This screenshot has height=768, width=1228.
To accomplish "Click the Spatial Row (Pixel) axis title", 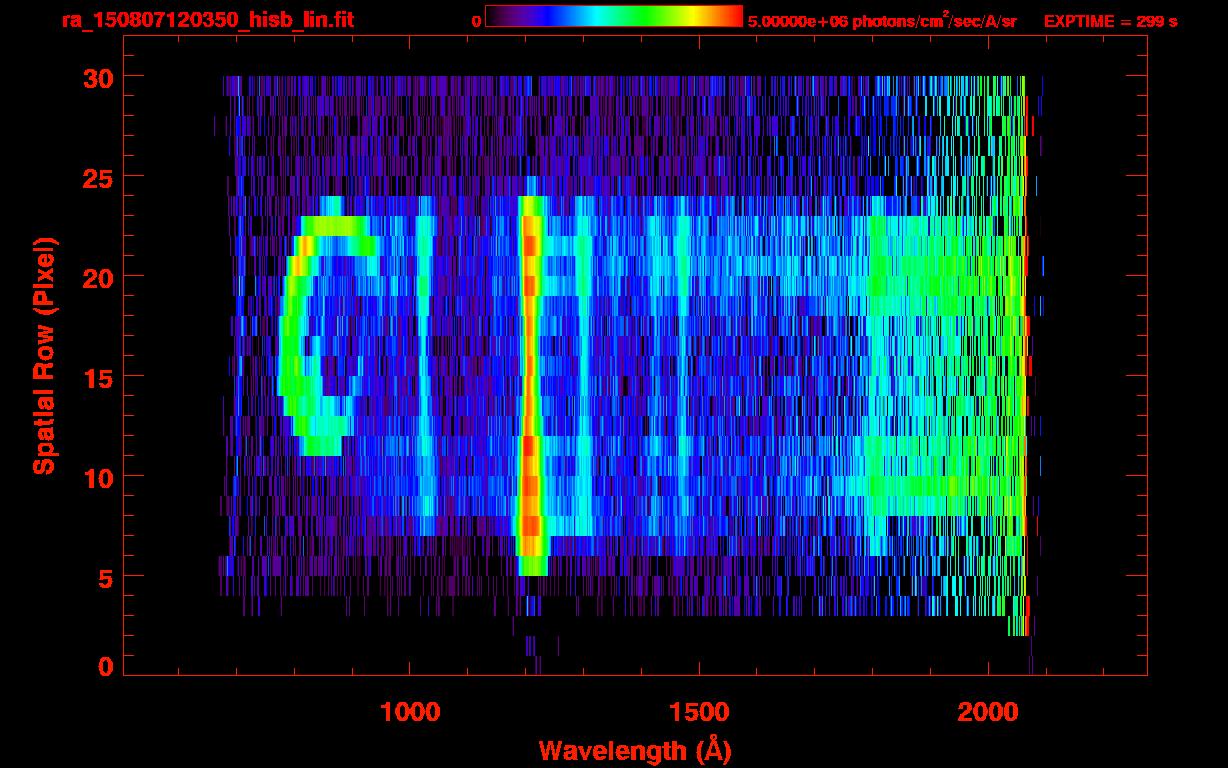I will 44,356.
